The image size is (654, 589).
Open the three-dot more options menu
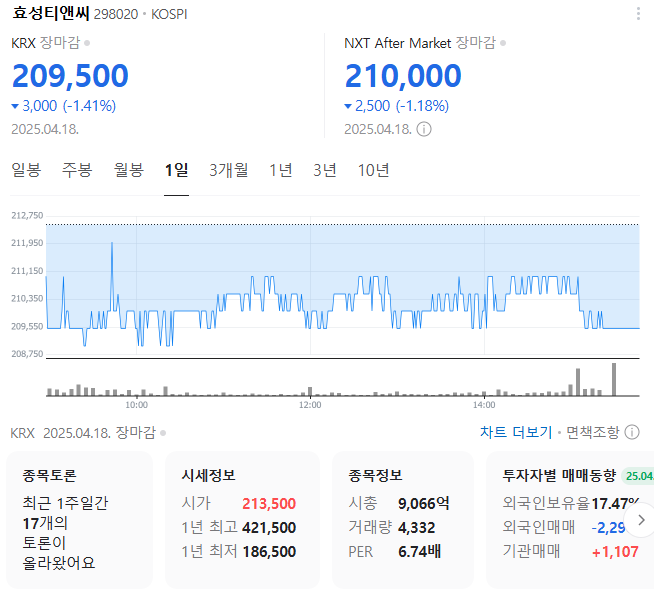(638, 14)
